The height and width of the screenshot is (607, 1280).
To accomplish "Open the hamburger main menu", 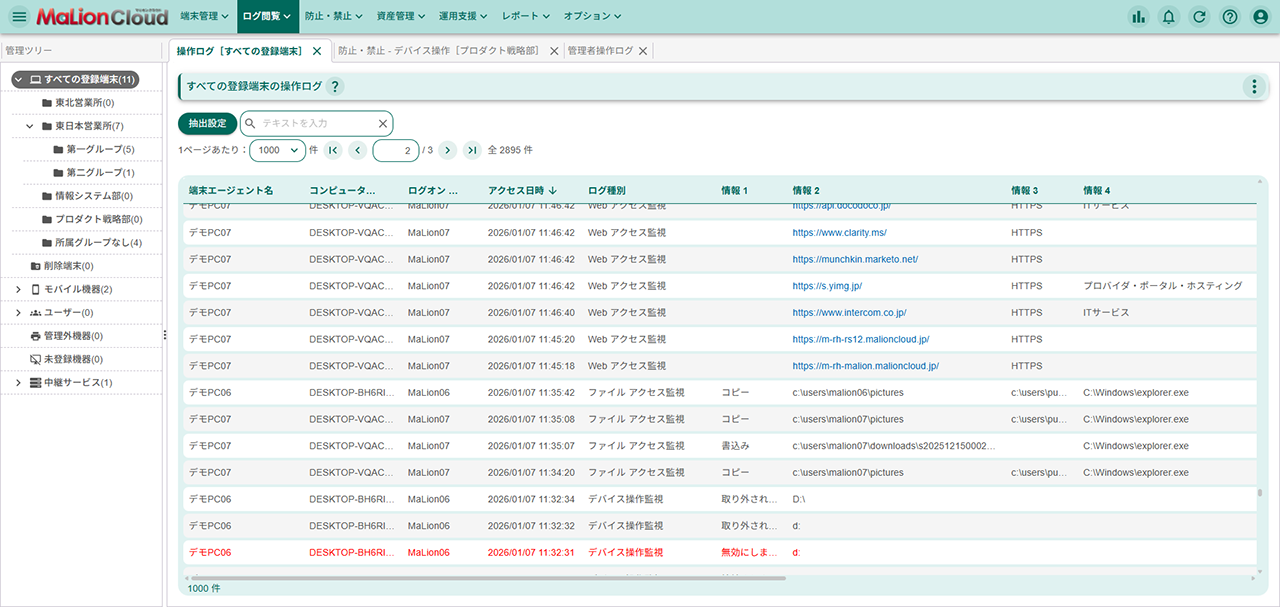I will pos(19,16).
